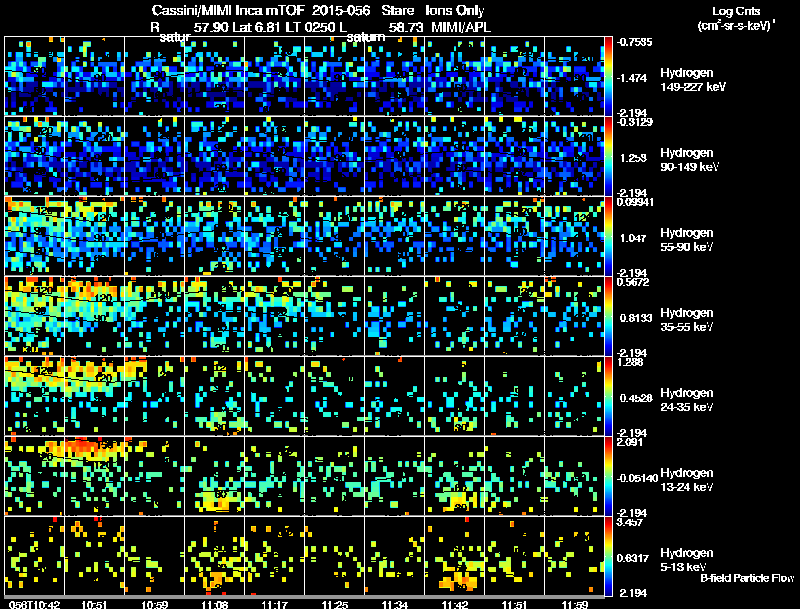Click the '11:34' time axis label
Screen dimensions: 800x609
tap(395, 605)
